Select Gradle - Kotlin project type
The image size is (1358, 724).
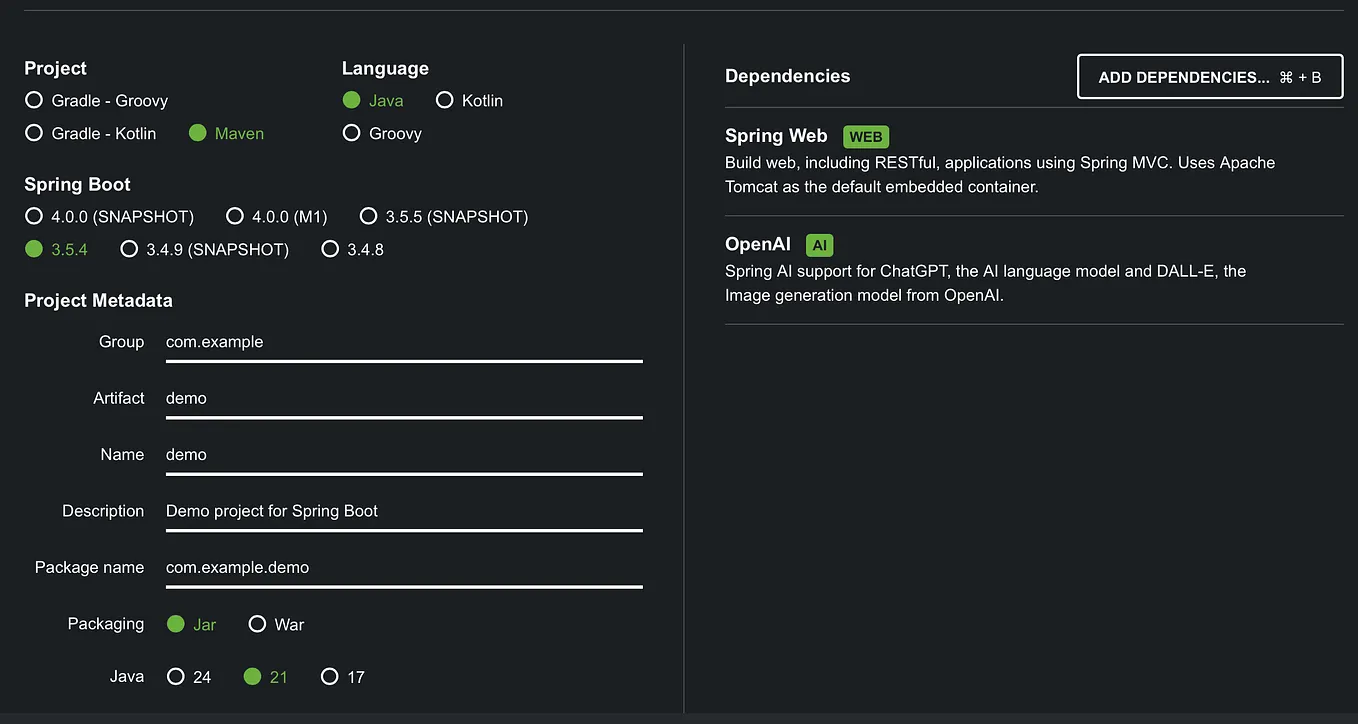pos(33,133)
